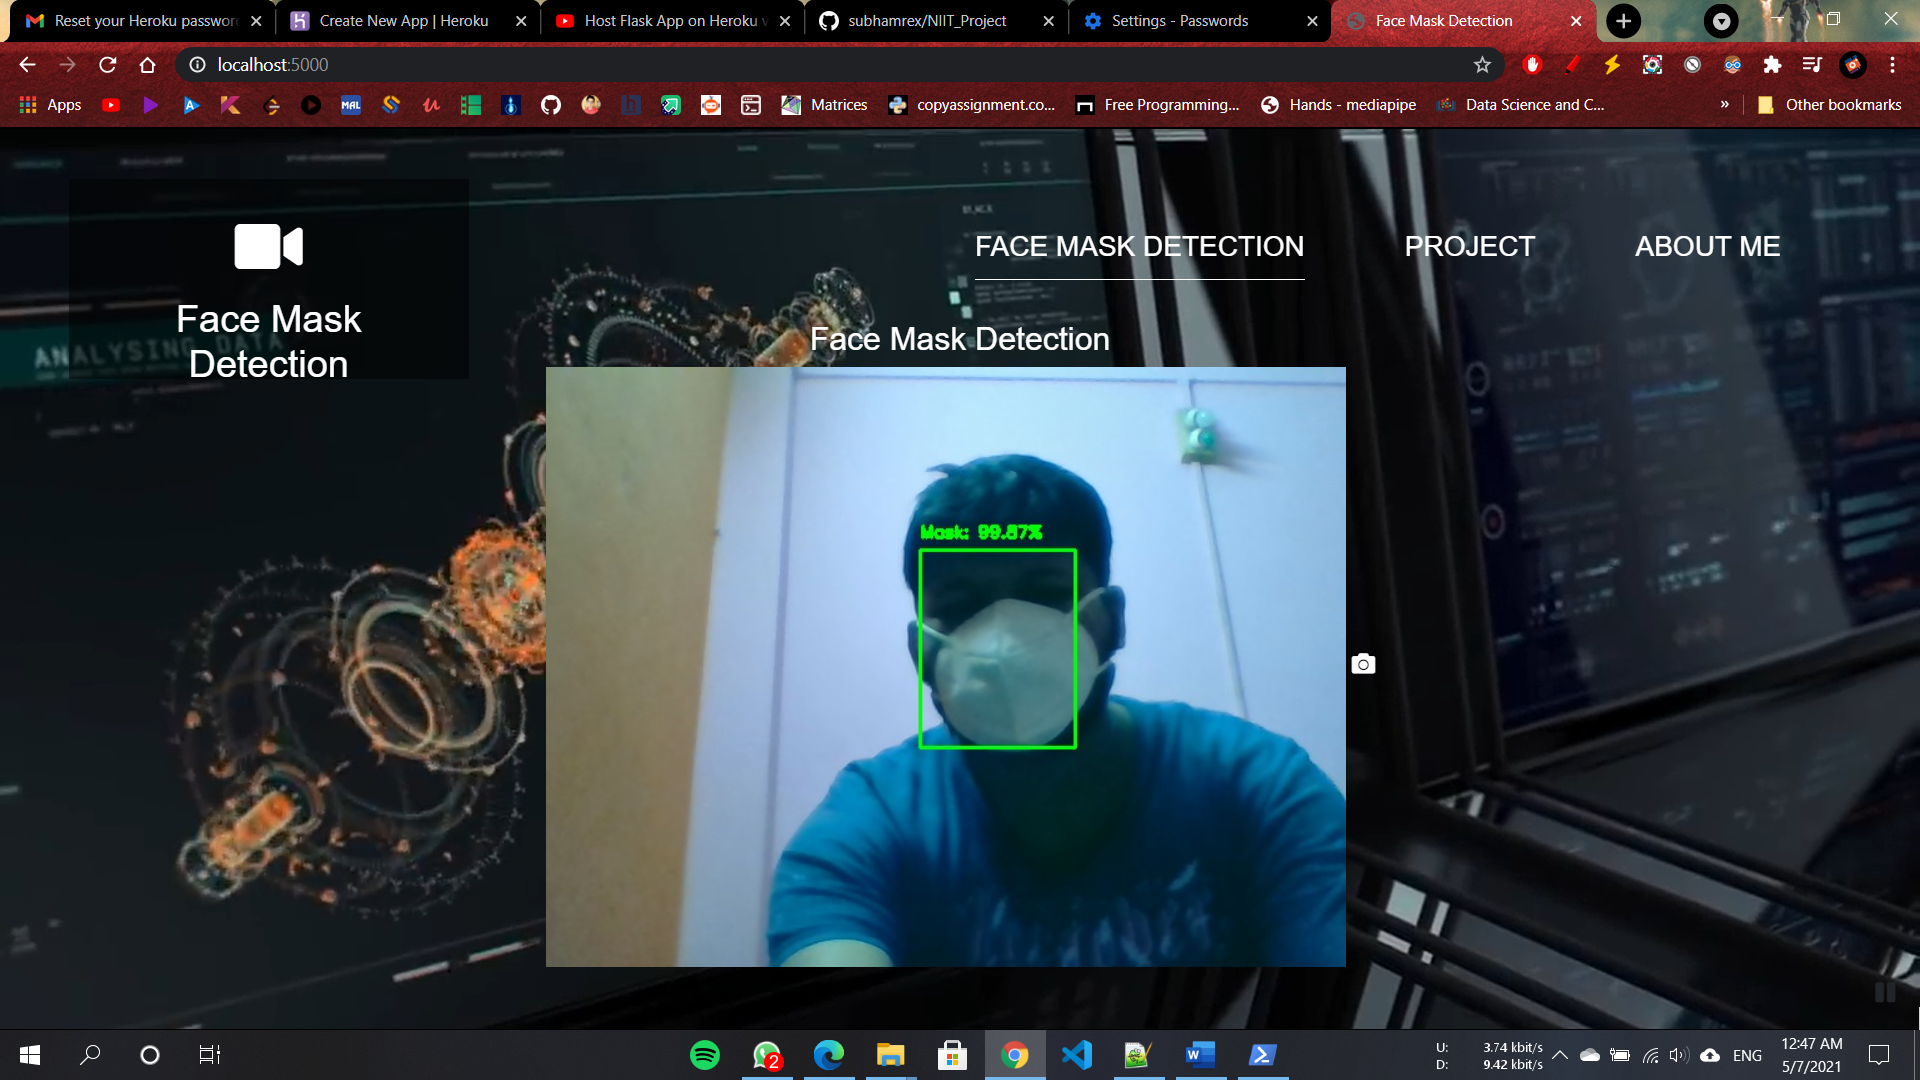
Task: Click the home button in toolbar
Action: point(148,65)
